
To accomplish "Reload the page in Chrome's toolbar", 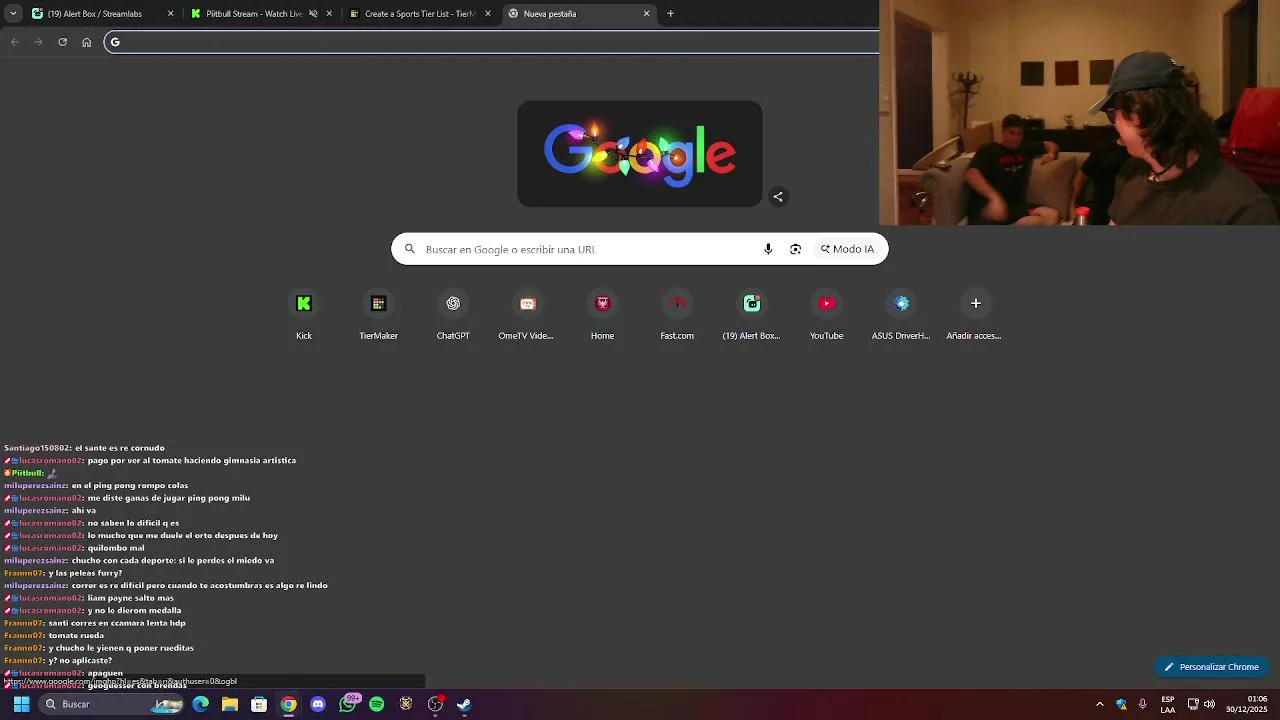I will point(62,42).
